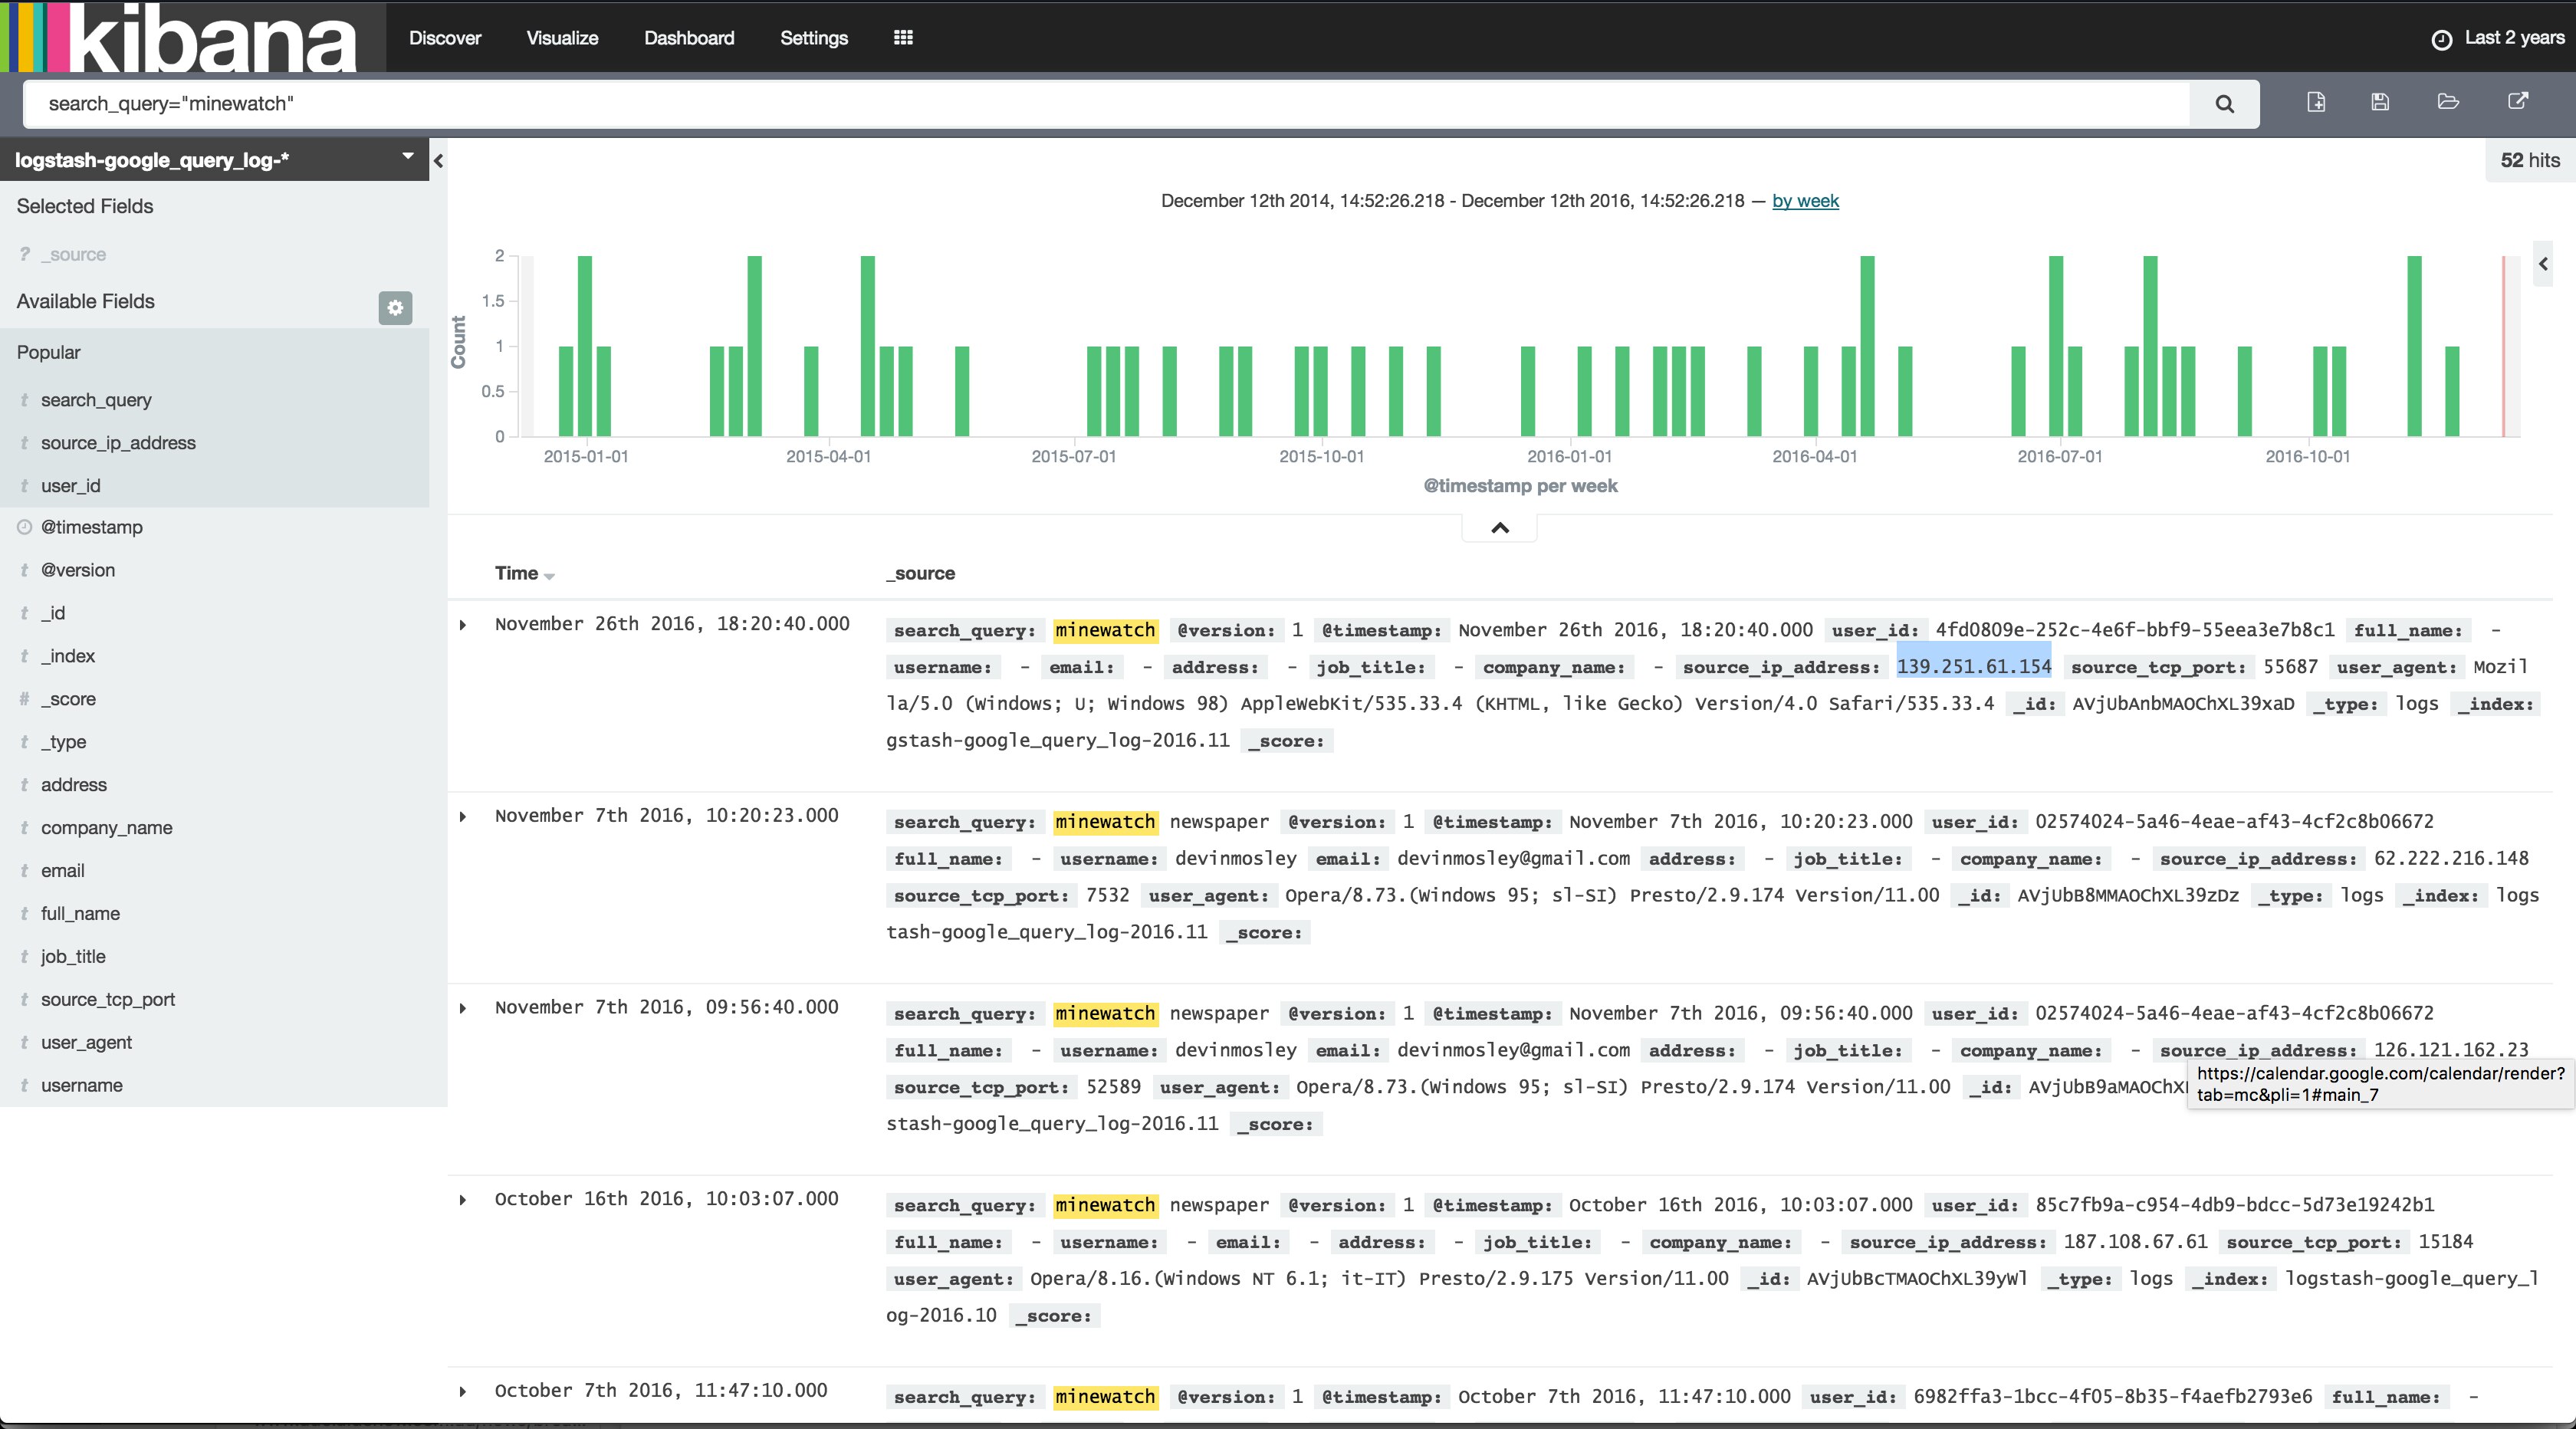Click the by week interval link
Image resolution: width=2576 pixels, height=1429 pixels.
click(1804, 201)
